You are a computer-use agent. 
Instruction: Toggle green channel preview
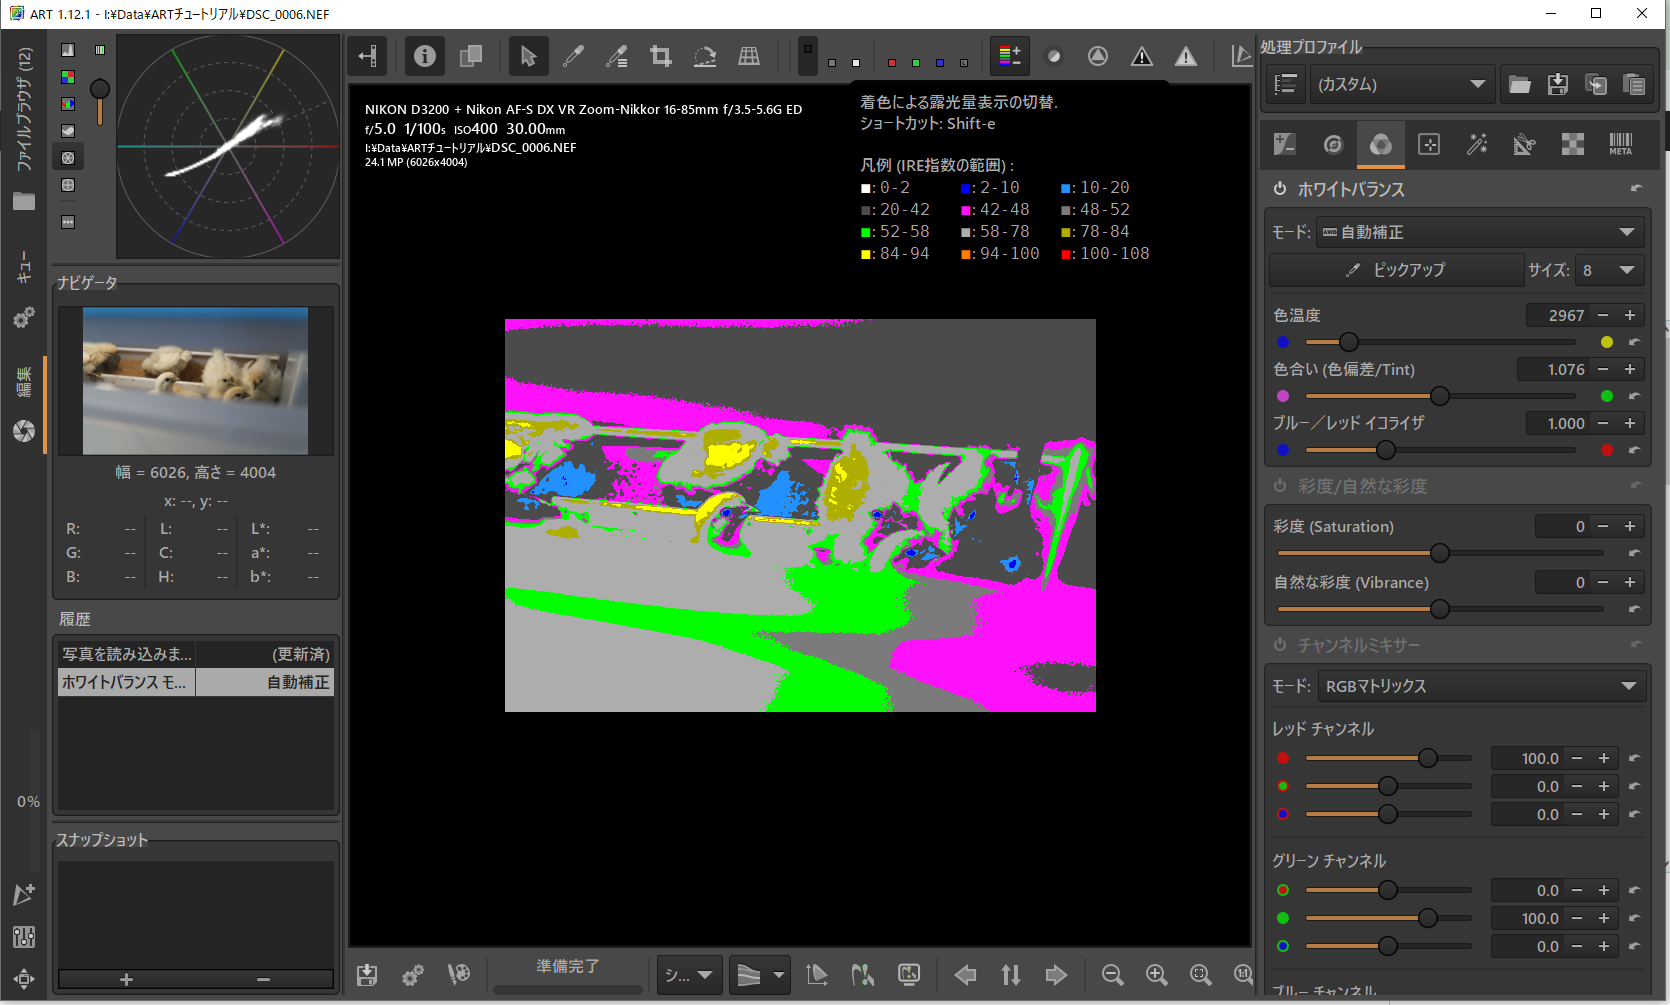[x=916, y=62]
